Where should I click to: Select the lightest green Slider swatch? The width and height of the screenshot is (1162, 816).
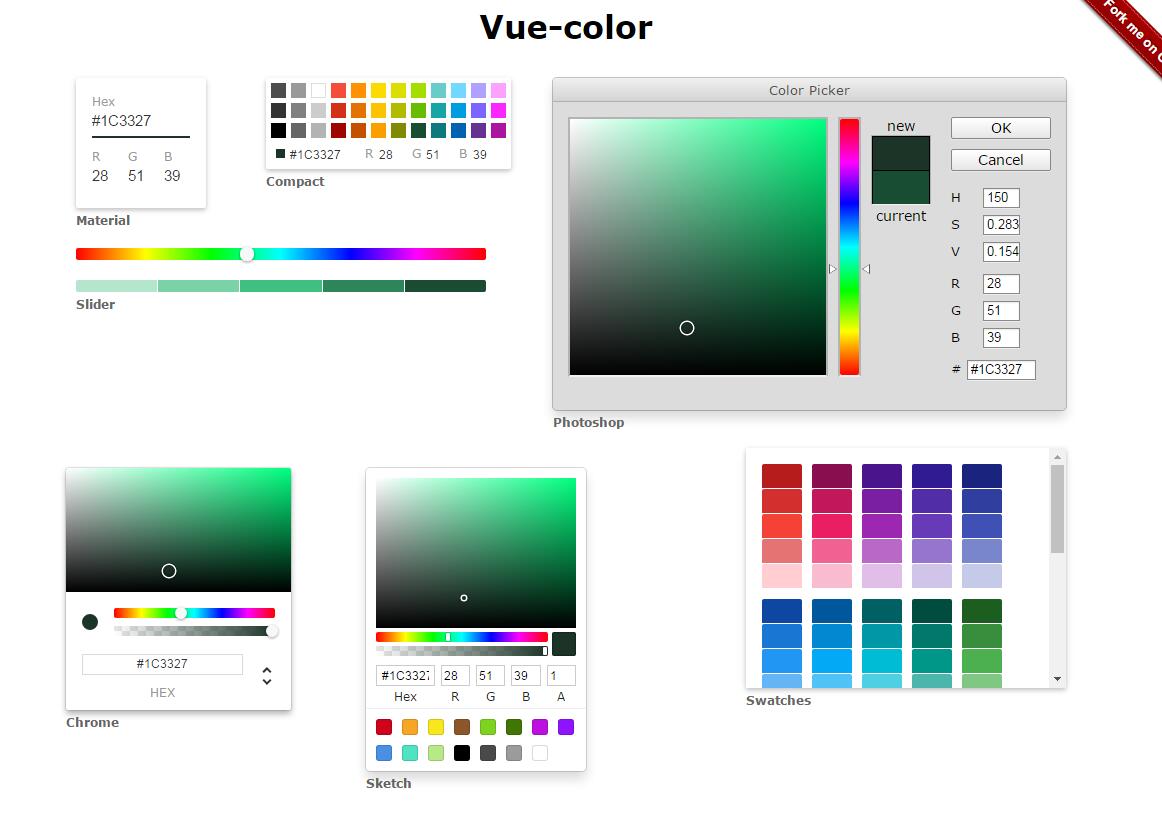point(116,286)
